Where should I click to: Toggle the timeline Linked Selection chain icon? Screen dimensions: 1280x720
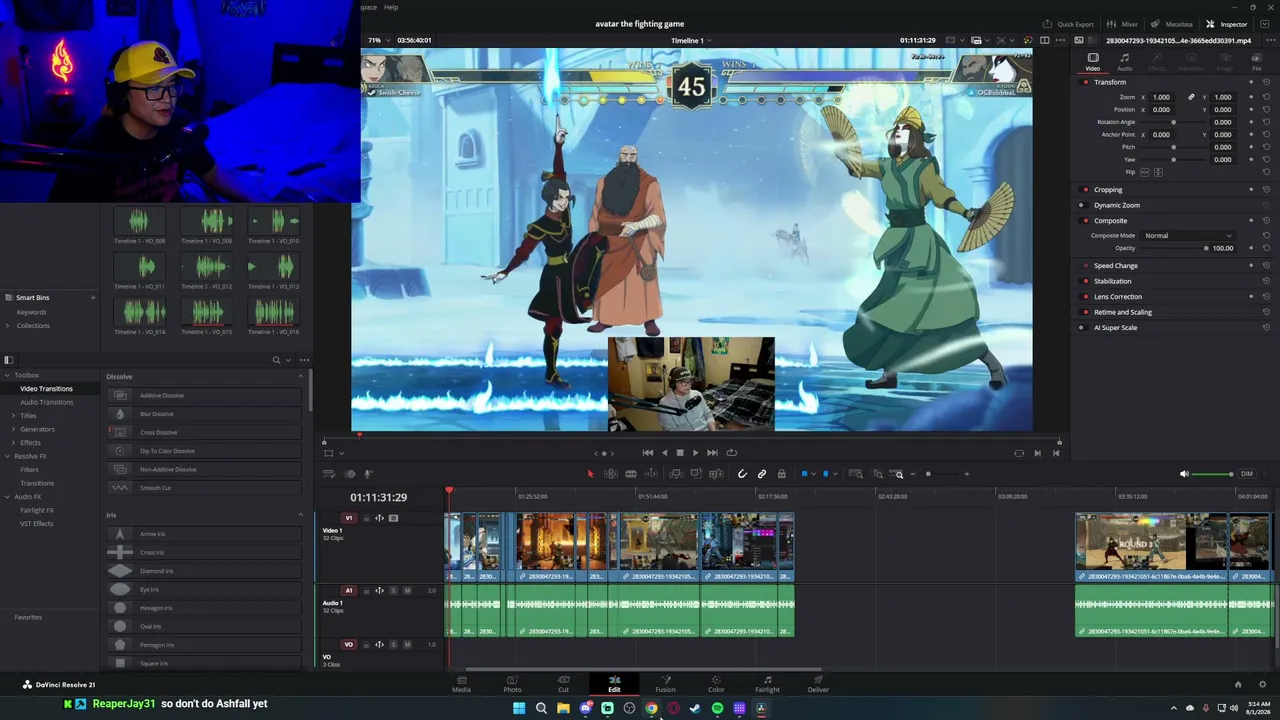coord(762,474)
